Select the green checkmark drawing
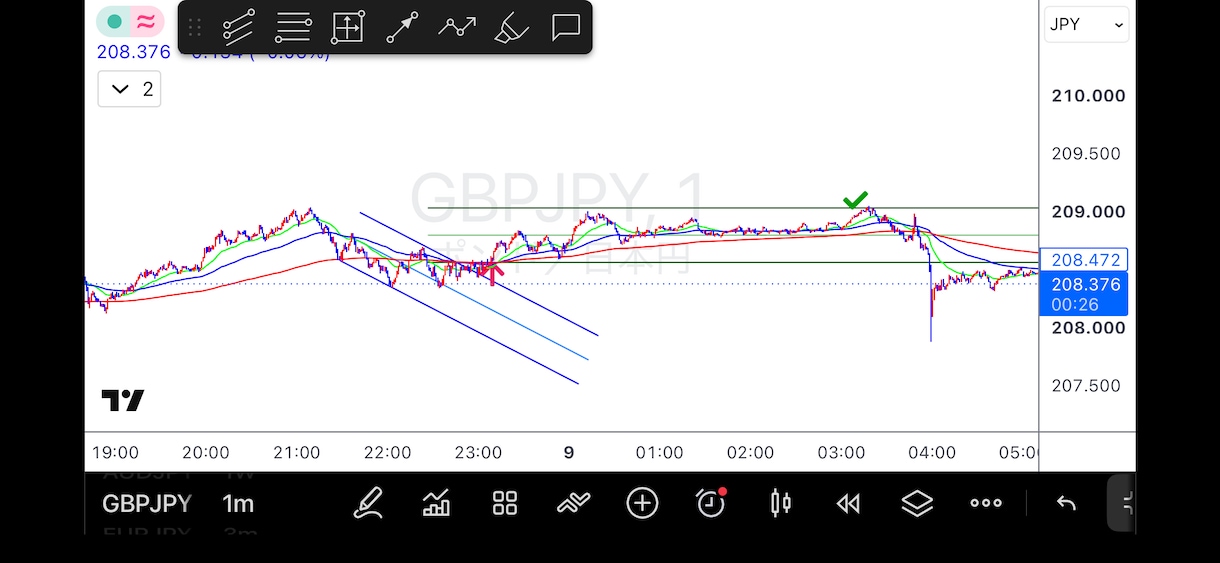The width and height of the screenshot is (1220, 563). point(855,201)
